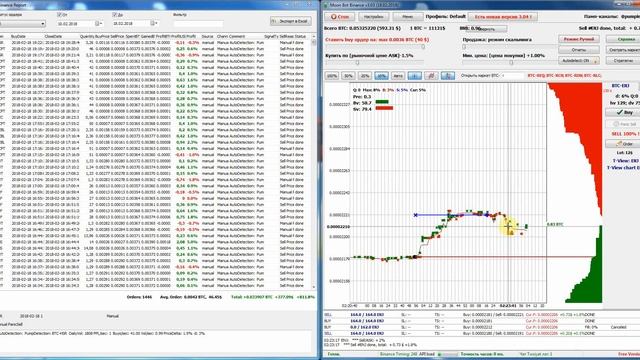Toggle the От date checkbox in Report
This screenshot has width=640, height=360.
point(60,15)
